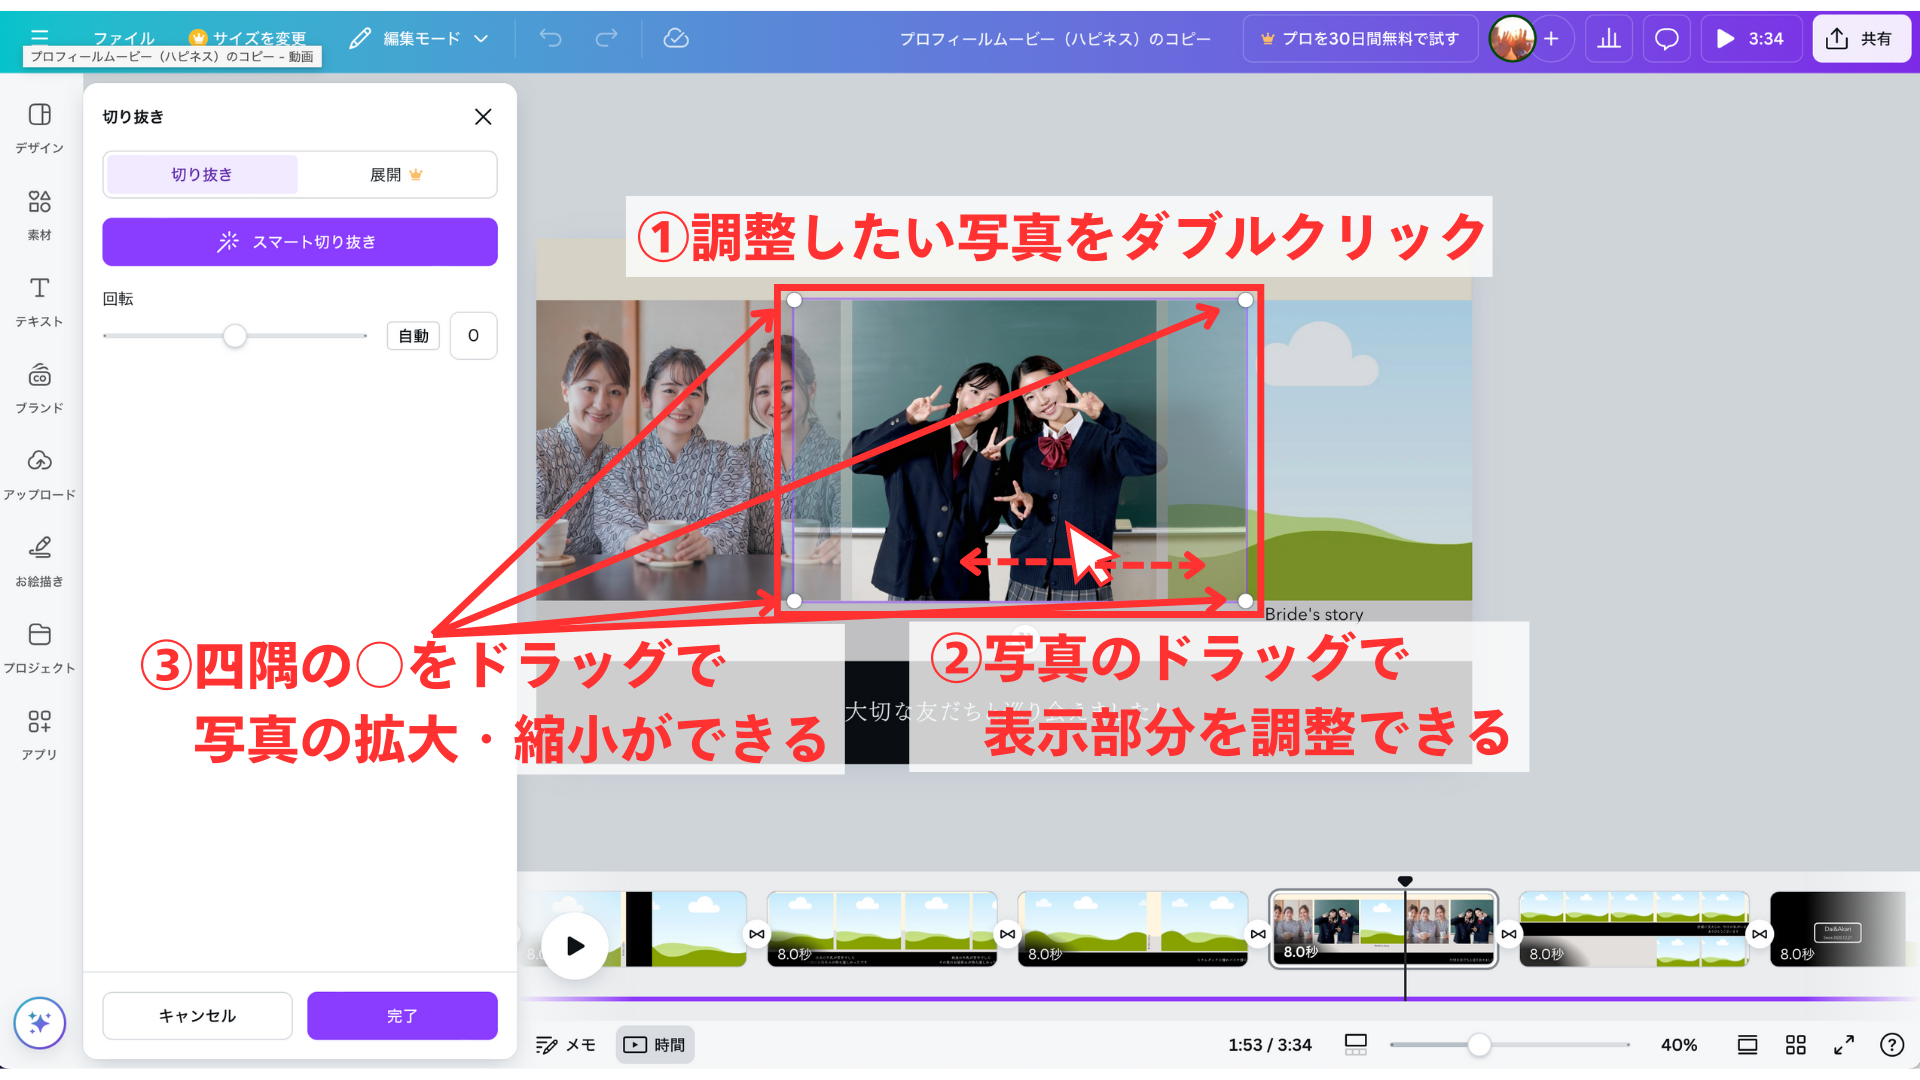Click bottom-right crop corner handle

coord(1245,601)
